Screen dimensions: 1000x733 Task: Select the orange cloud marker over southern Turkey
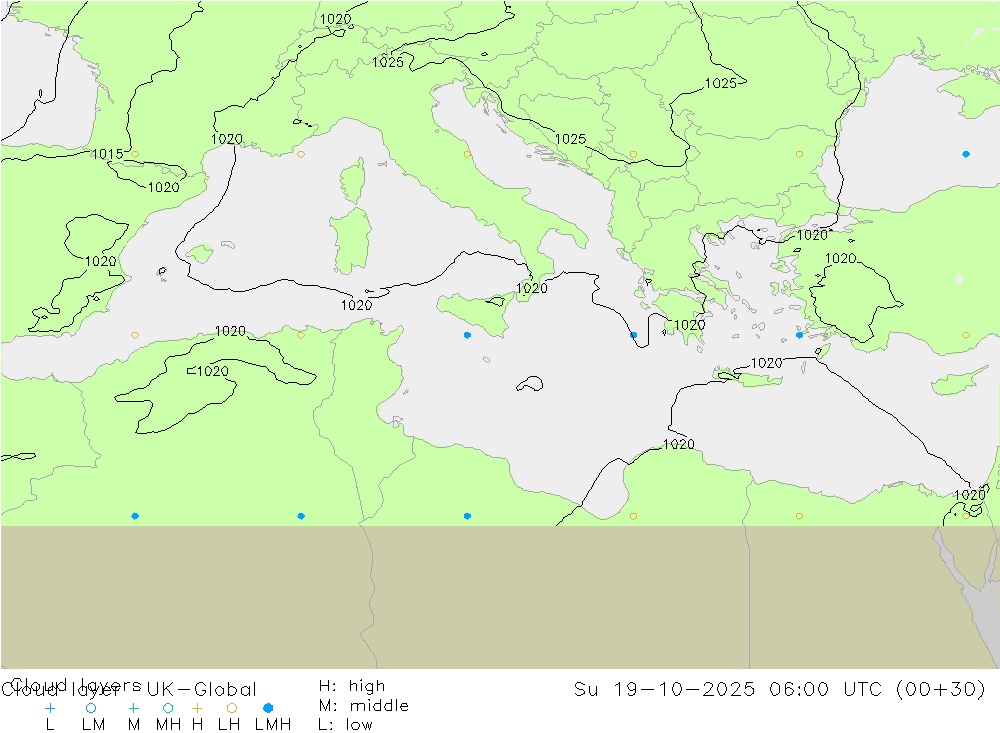click(966, 335)
